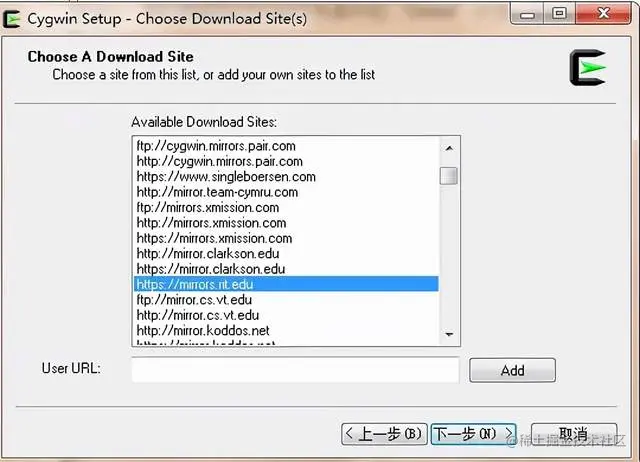
Task: Select ftp://mirrors.xmission.com entry
Action: [286, 207]
